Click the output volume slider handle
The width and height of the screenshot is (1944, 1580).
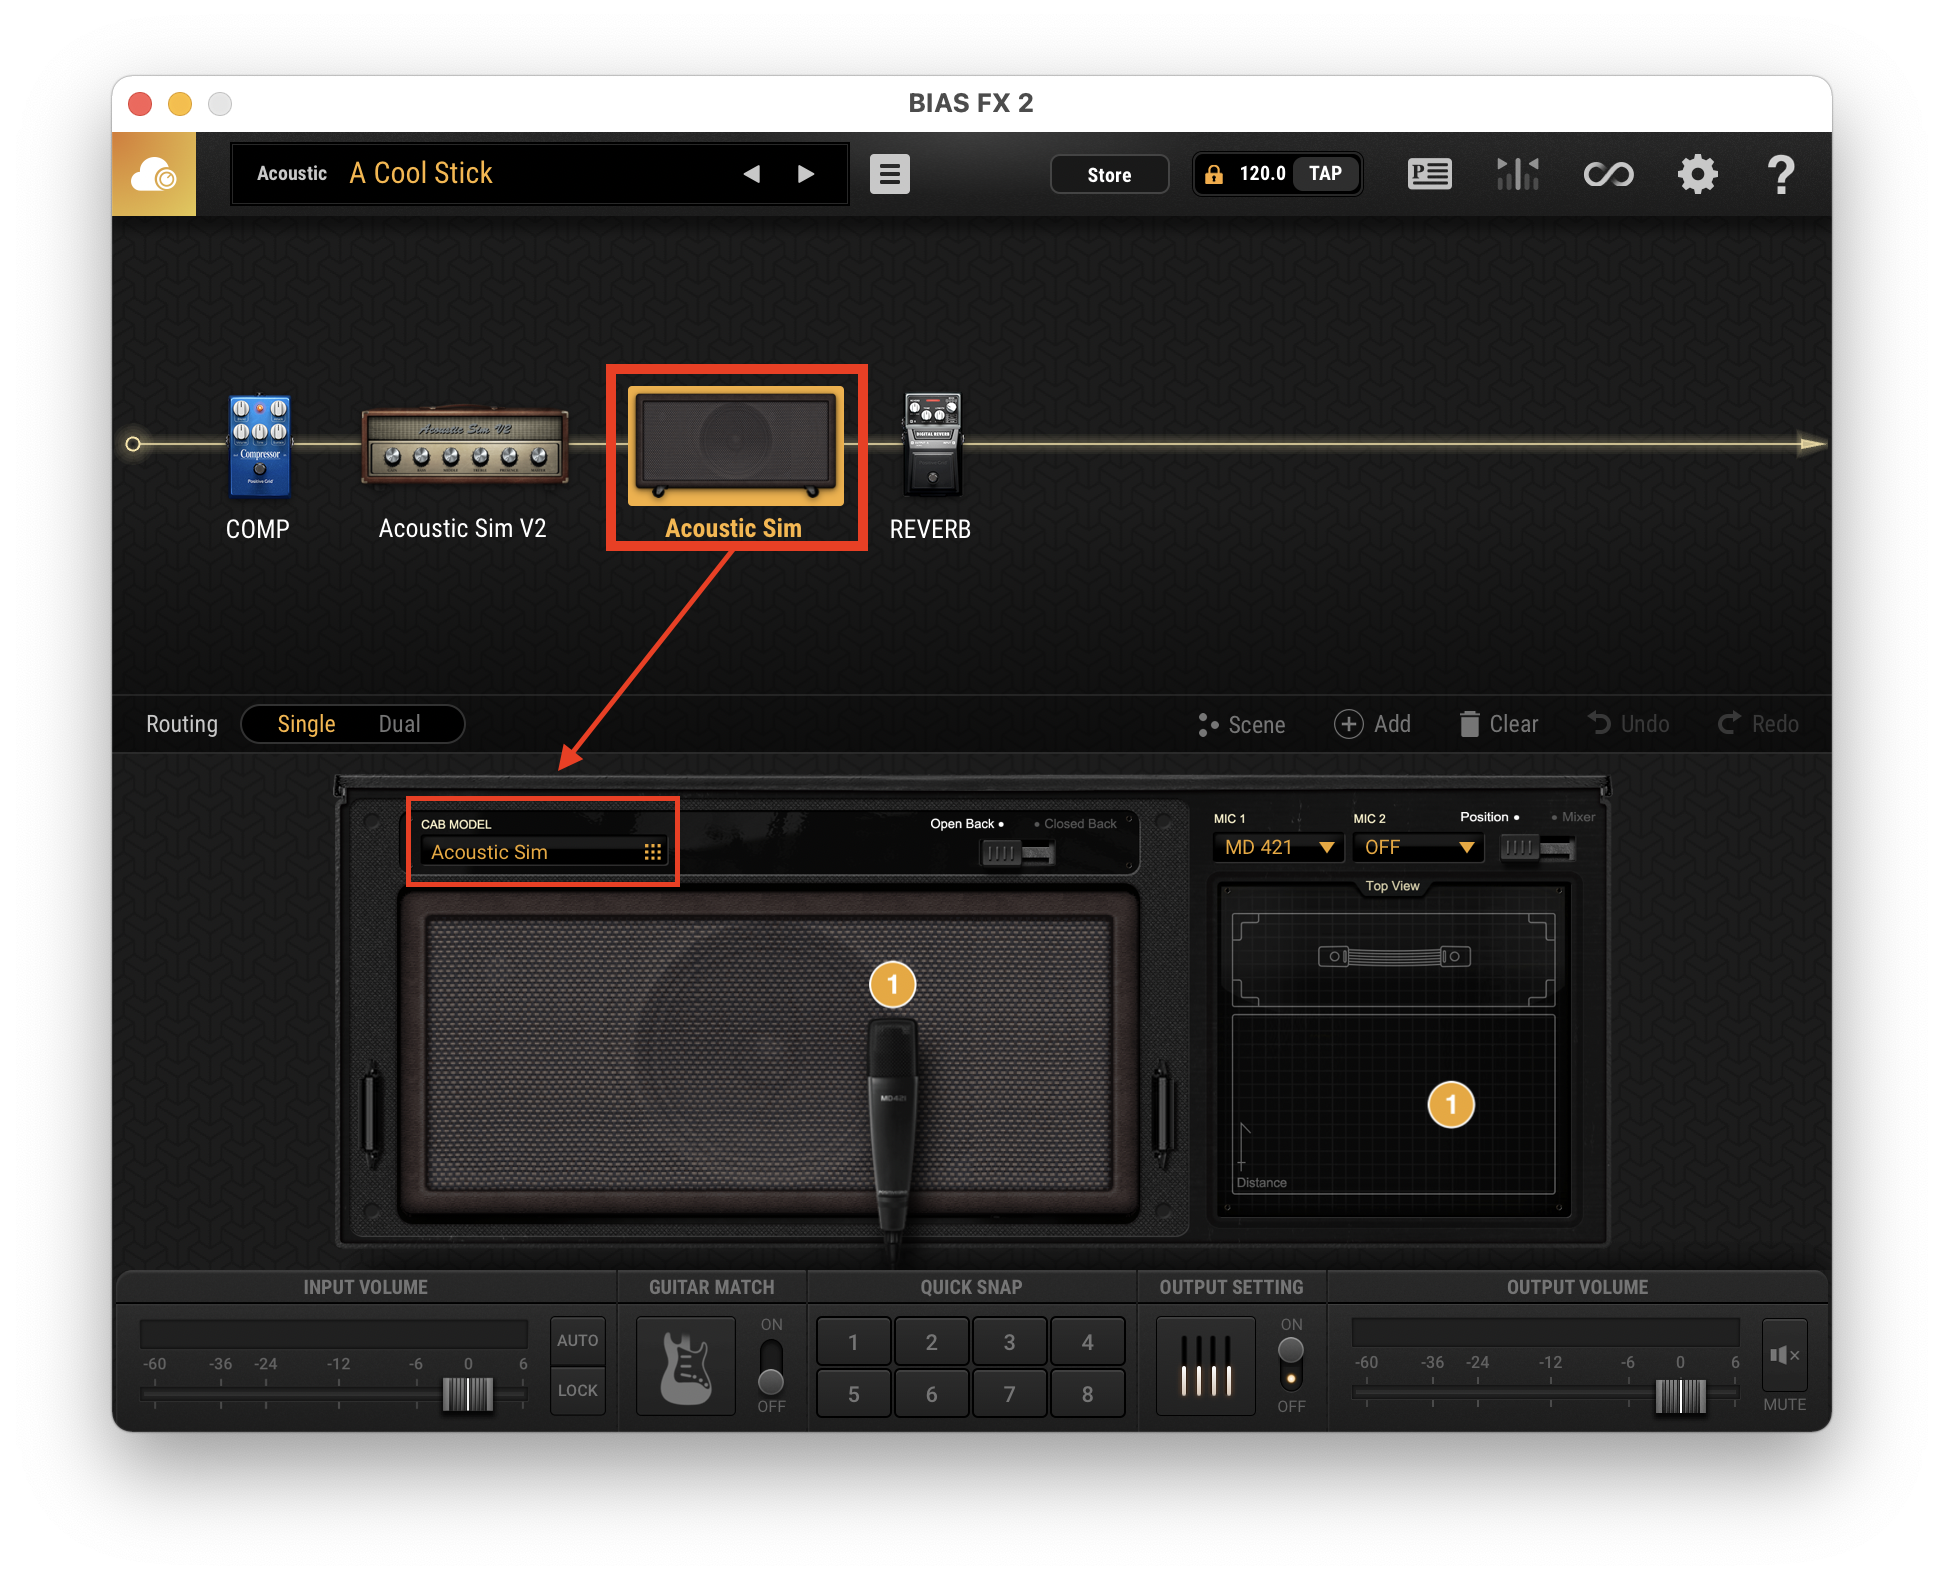(1681, 1396)
